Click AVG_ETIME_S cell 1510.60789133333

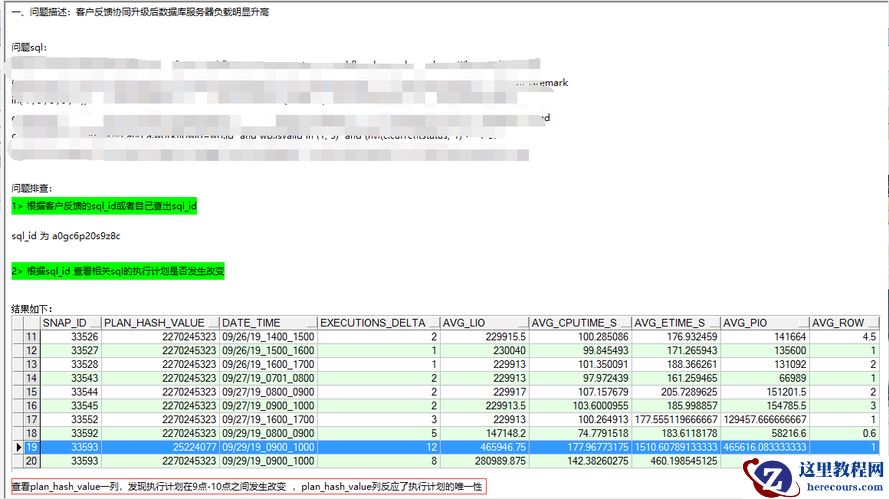pos(675,447)
